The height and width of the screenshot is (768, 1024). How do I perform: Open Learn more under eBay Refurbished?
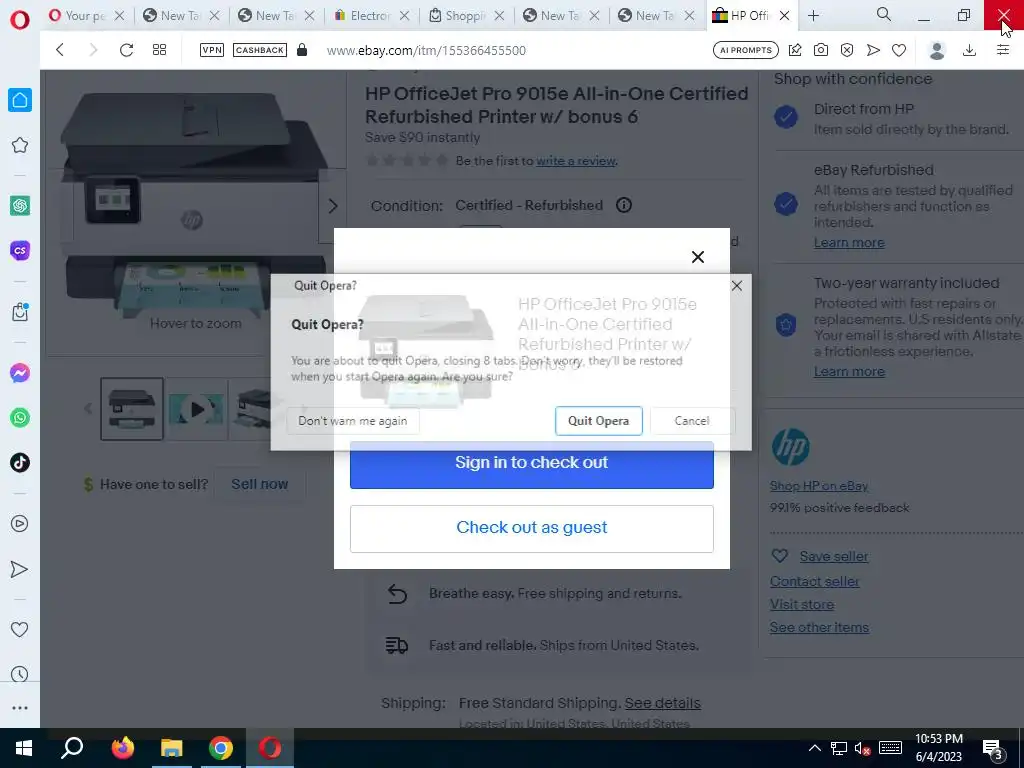[x=849, y=242]
